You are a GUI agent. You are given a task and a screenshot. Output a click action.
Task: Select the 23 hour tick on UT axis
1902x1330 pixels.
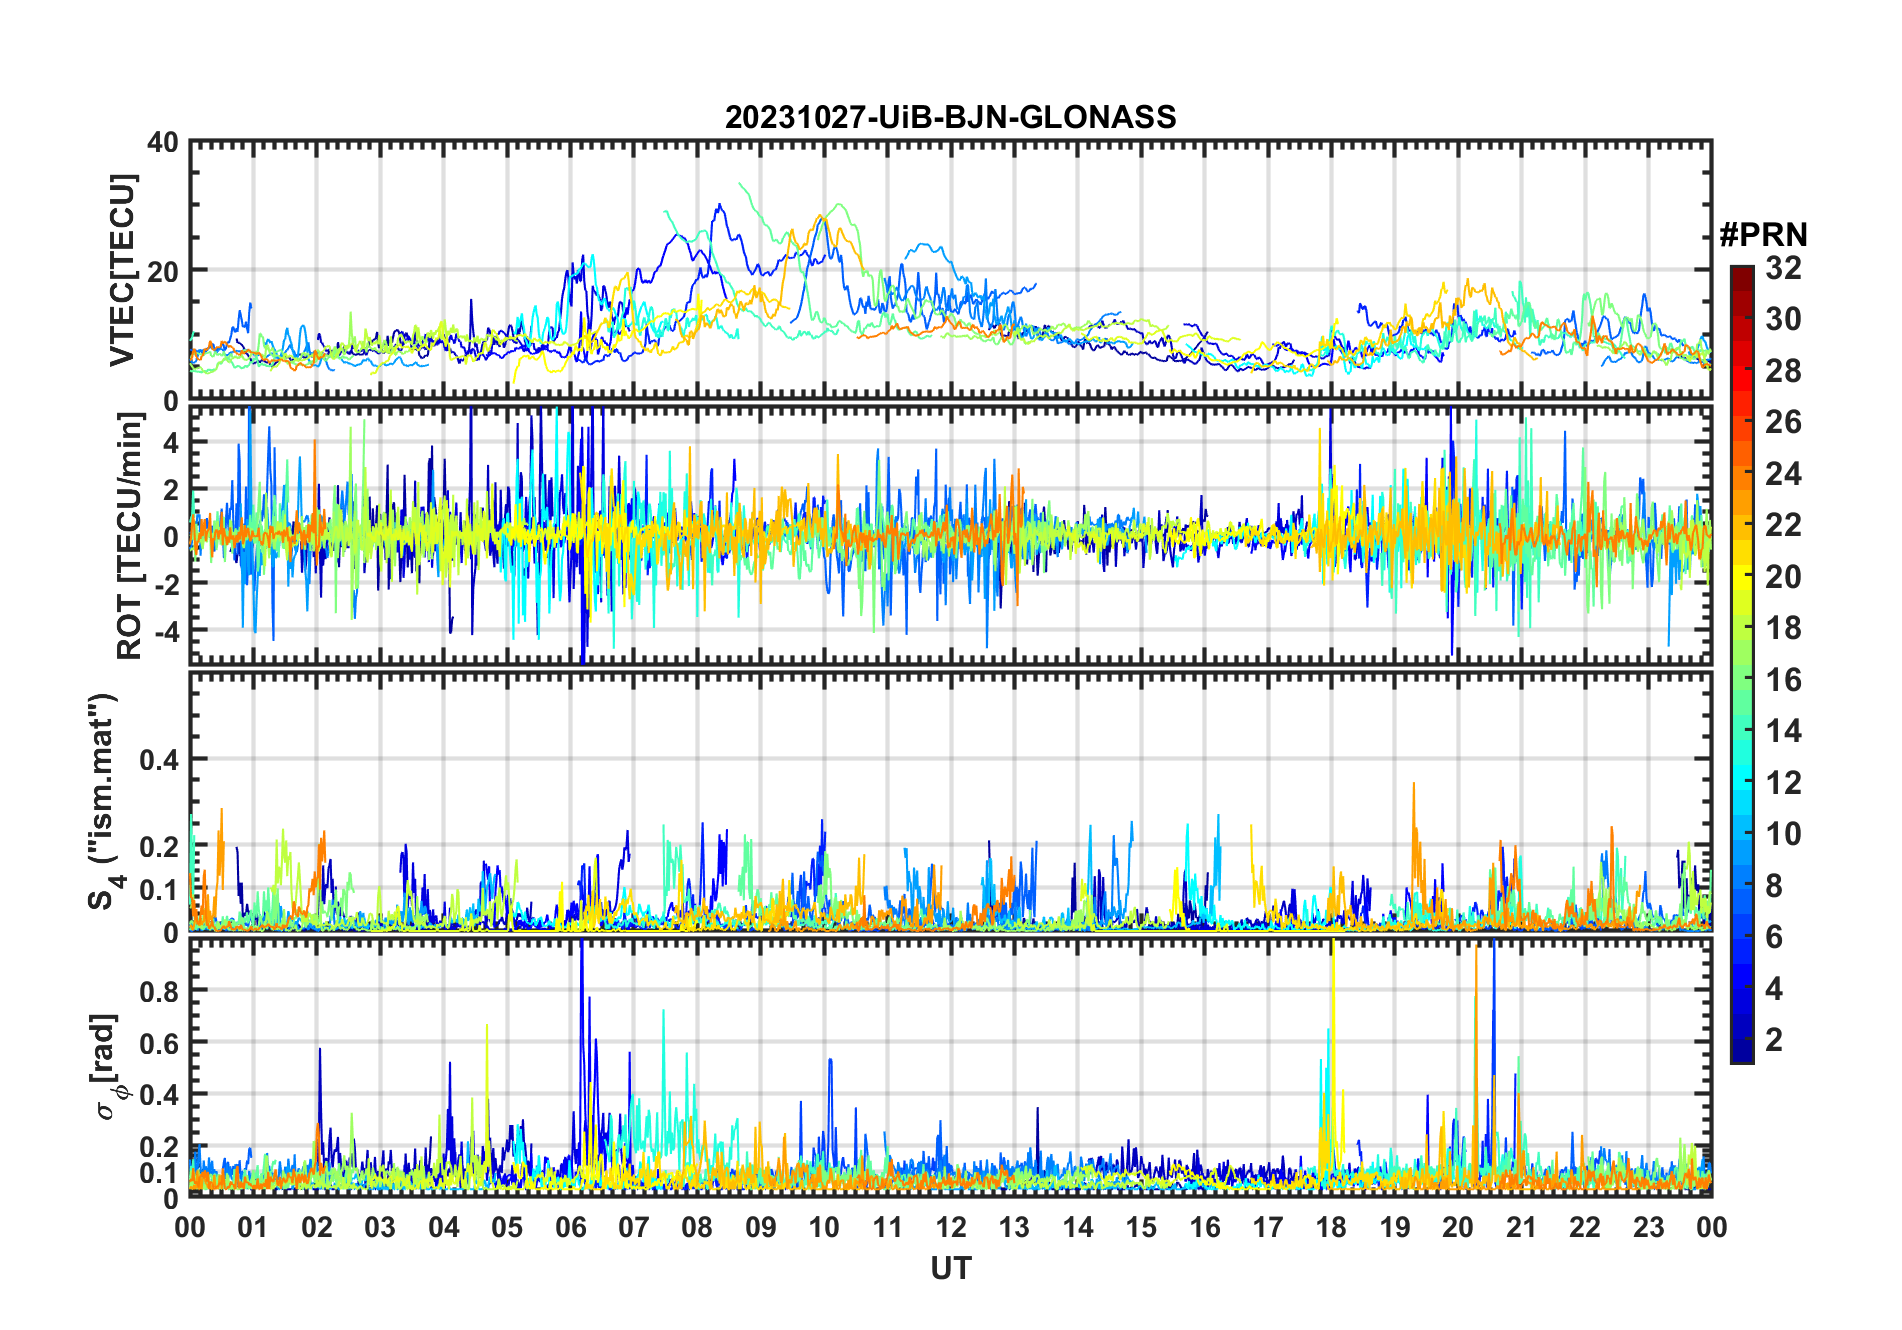[1648, 1227]
